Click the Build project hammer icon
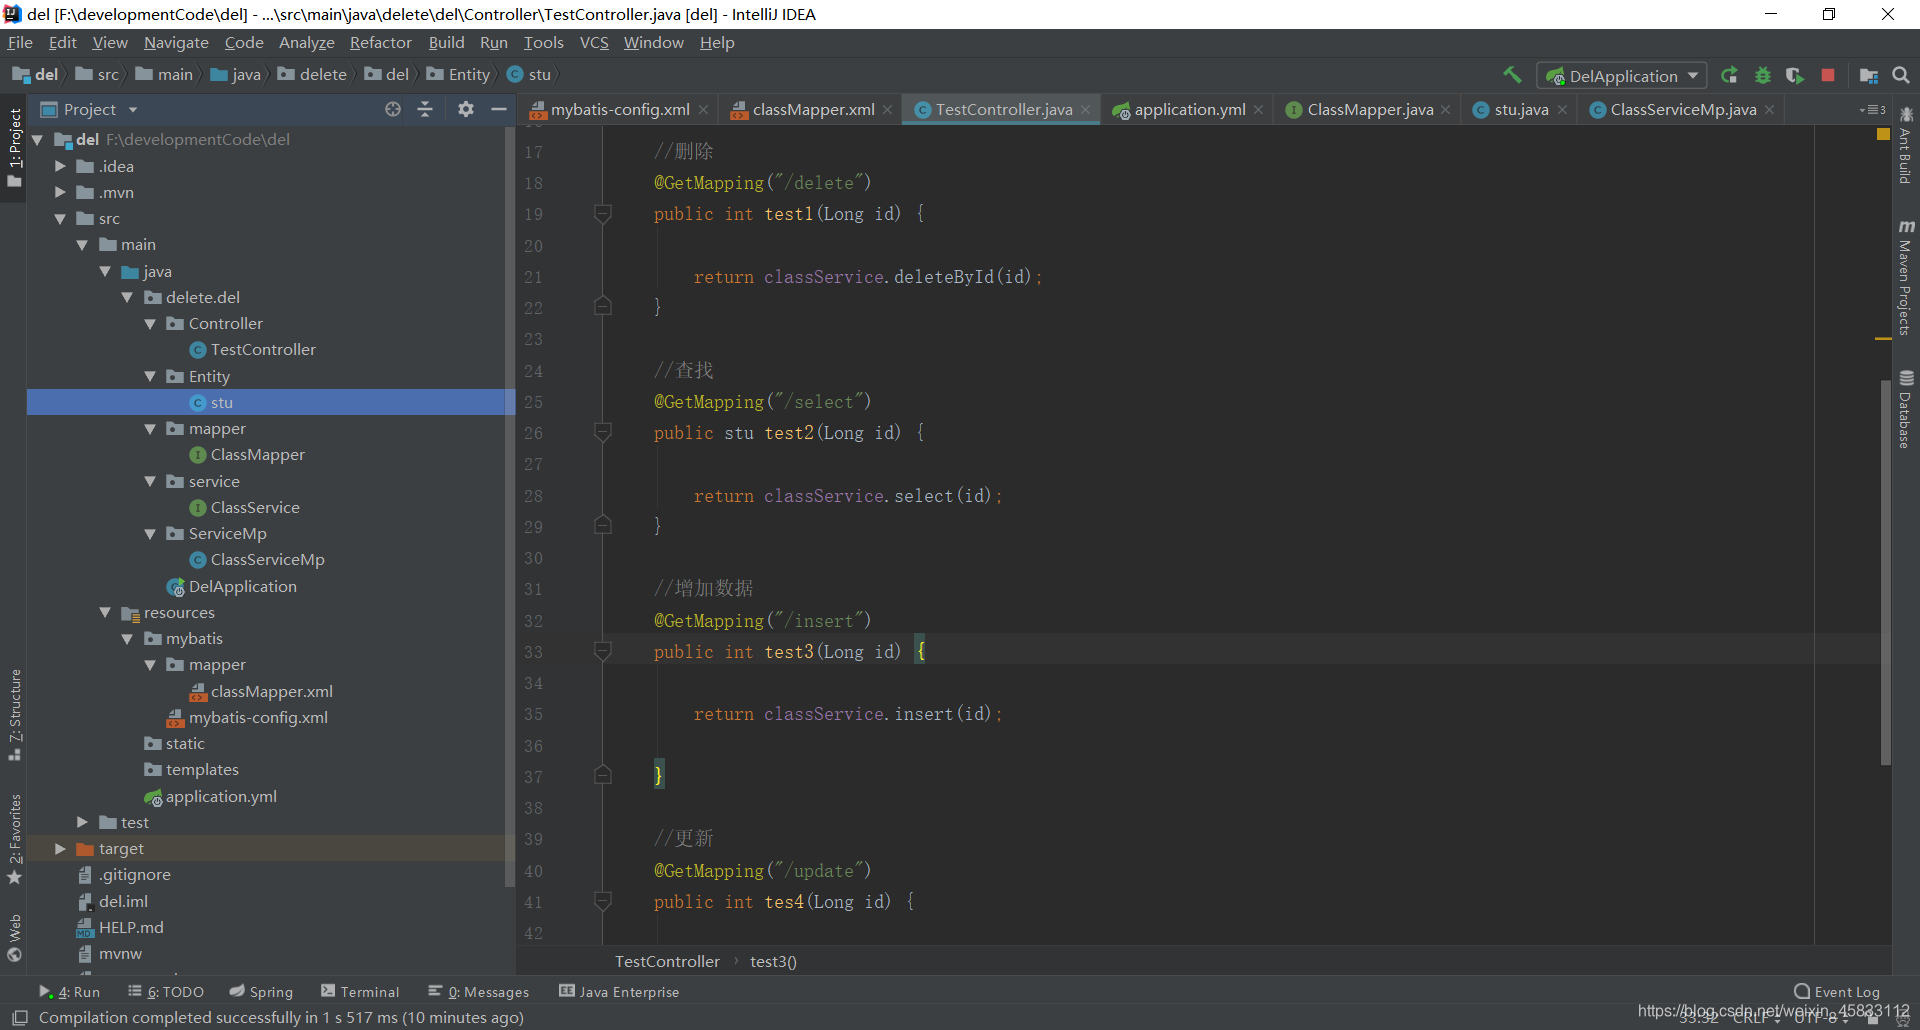The width and height of the screenshot is (1920, 1030). coord(1512,75)
